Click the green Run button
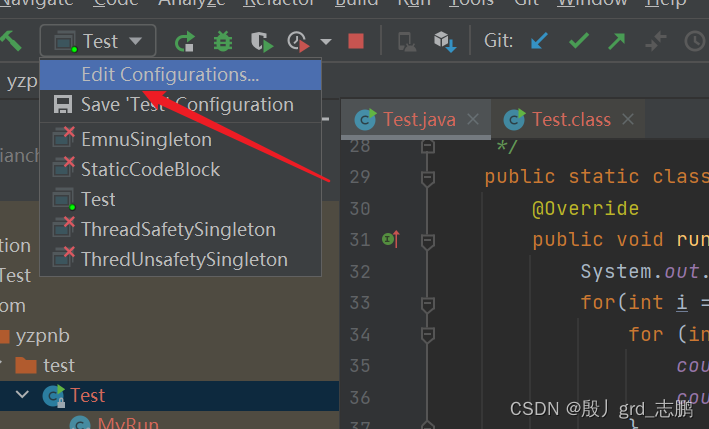The height and width of the screenshot is (429, 709). point(184,42)
